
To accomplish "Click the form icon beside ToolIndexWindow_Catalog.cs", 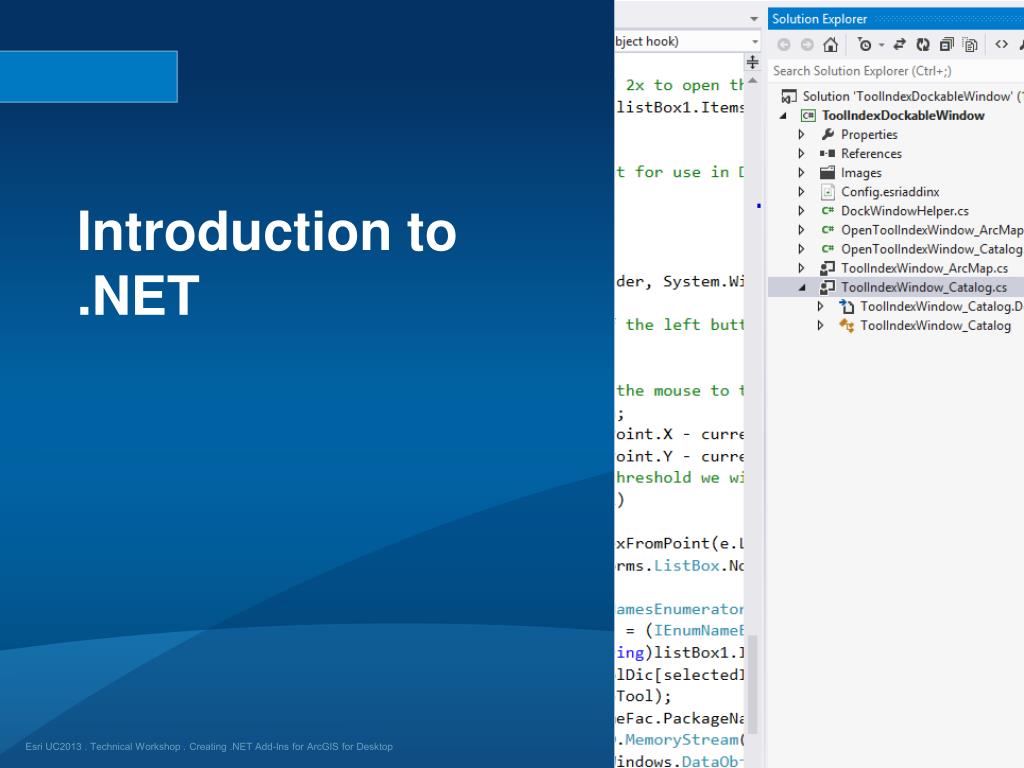I will 827,287.
